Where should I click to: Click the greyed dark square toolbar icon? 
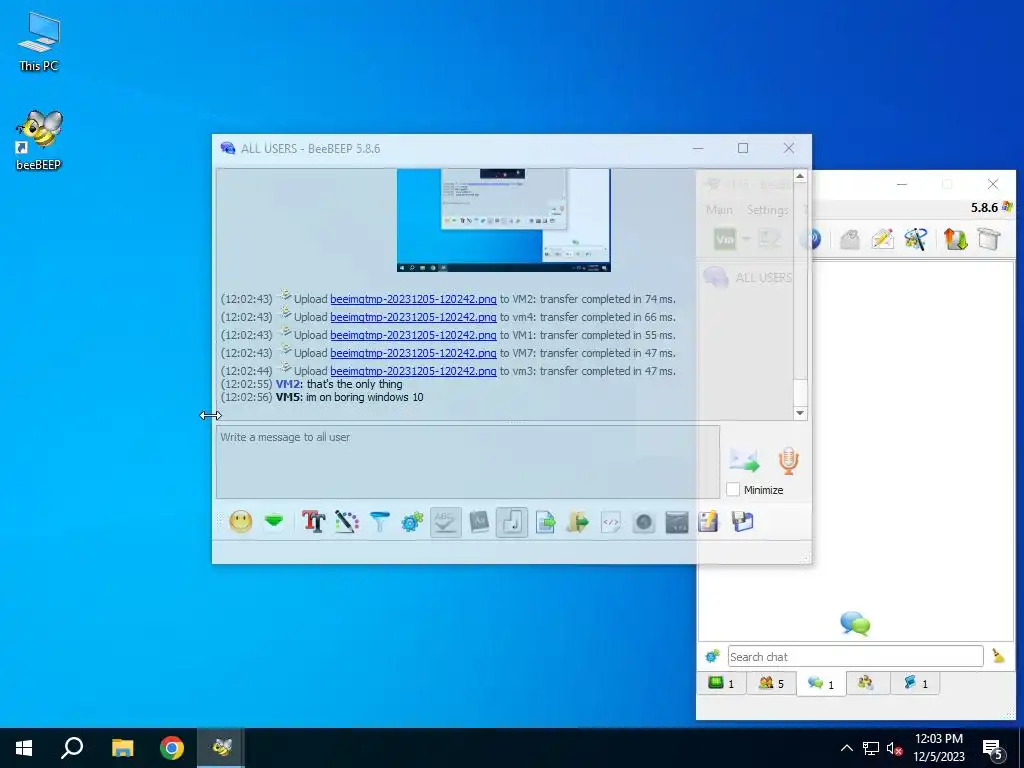point(677,522)
